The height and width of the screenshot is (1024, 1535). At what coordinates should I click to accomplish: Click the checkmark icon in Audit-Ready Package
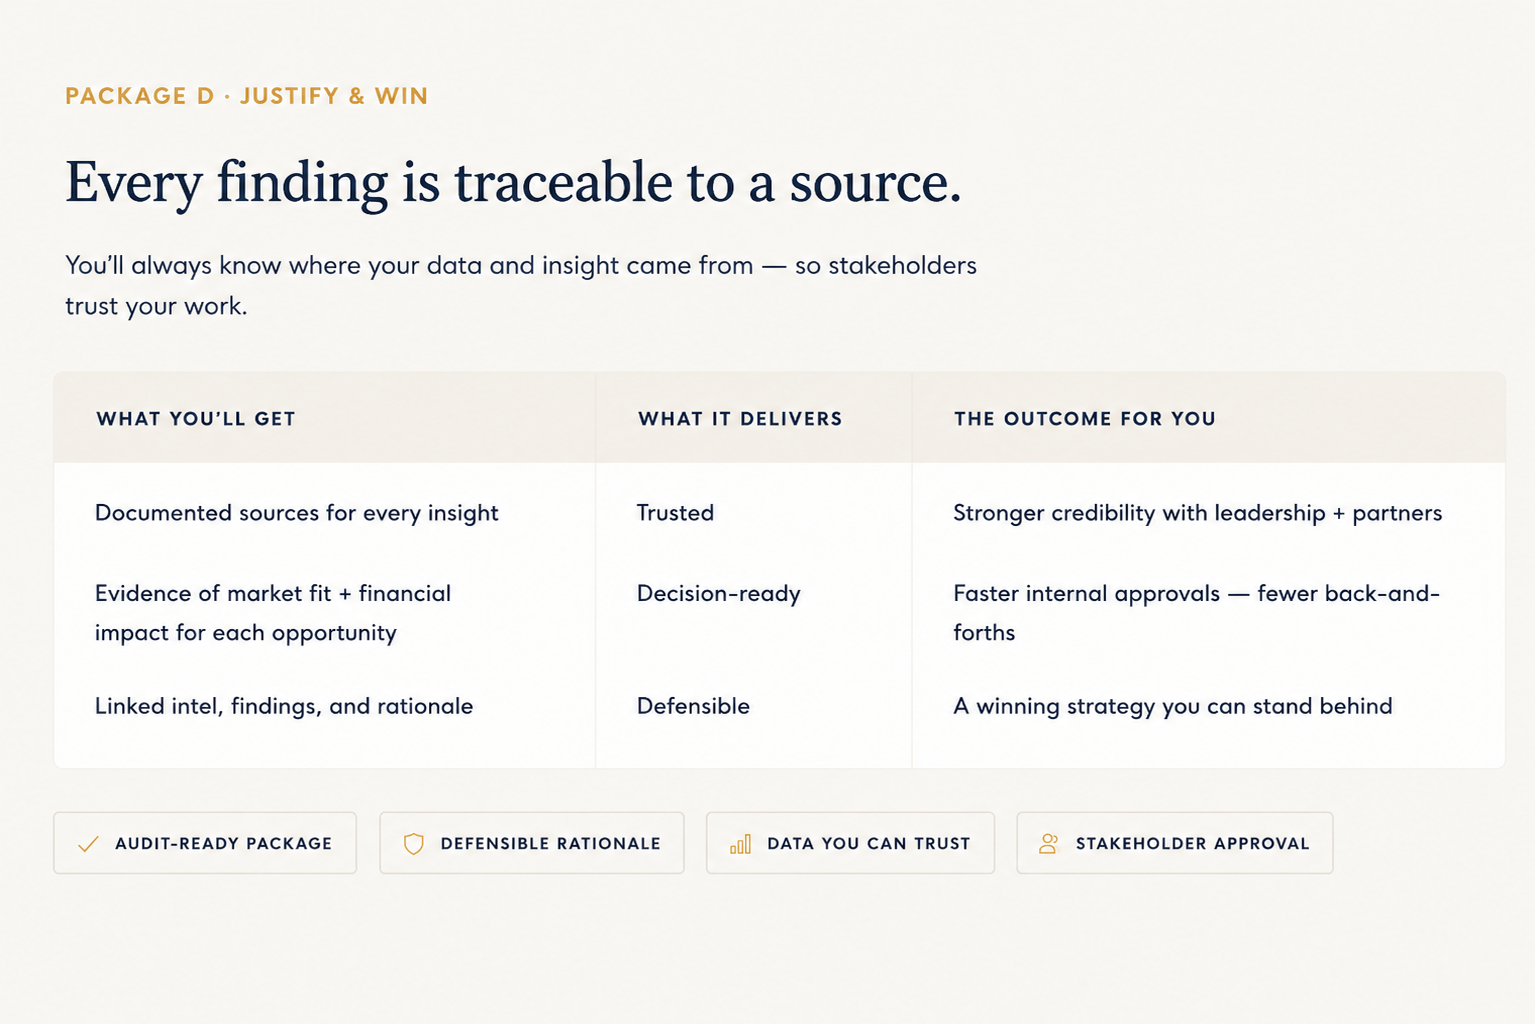pyautogui.click(x=88, y=844)
